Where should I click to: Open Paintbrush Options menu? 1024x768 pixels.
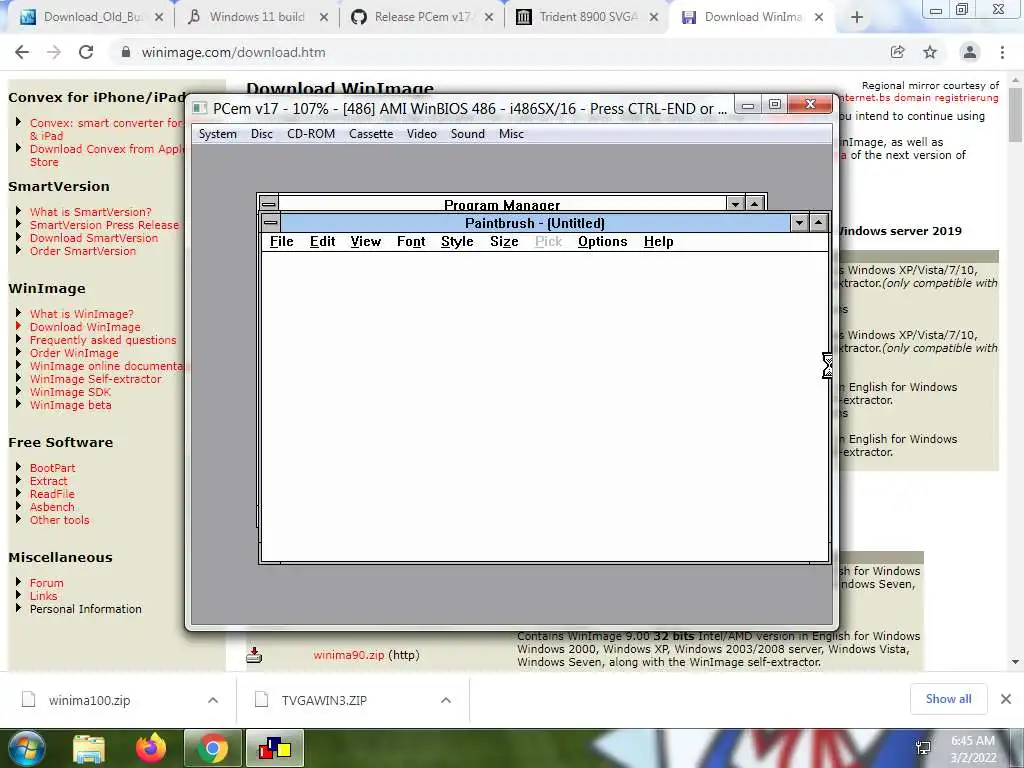point(603,242)
